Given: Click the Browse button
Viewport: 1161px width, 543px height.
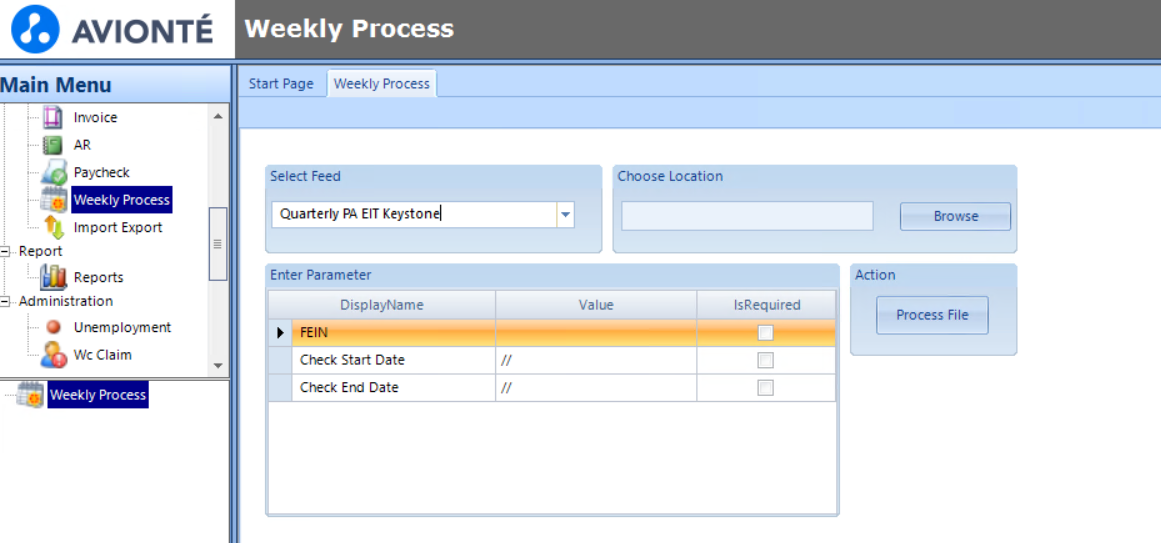Looking at the screenshot, I should [955, 216].
